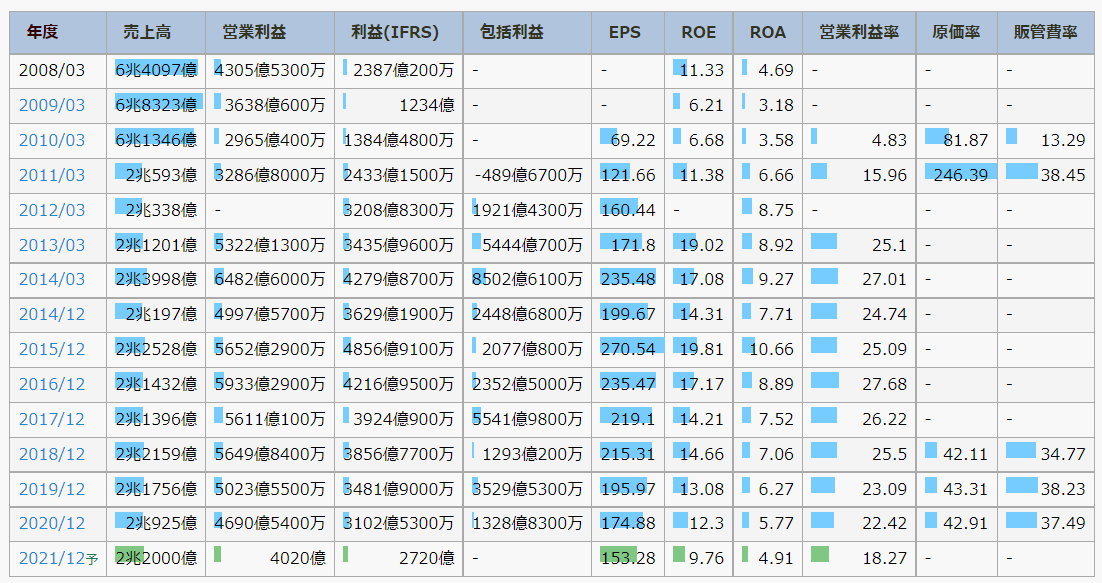Viewport: 1102px width, 583px height.
Task: Open the 2017/12 fiscal year link
Action: coord(51,419)
